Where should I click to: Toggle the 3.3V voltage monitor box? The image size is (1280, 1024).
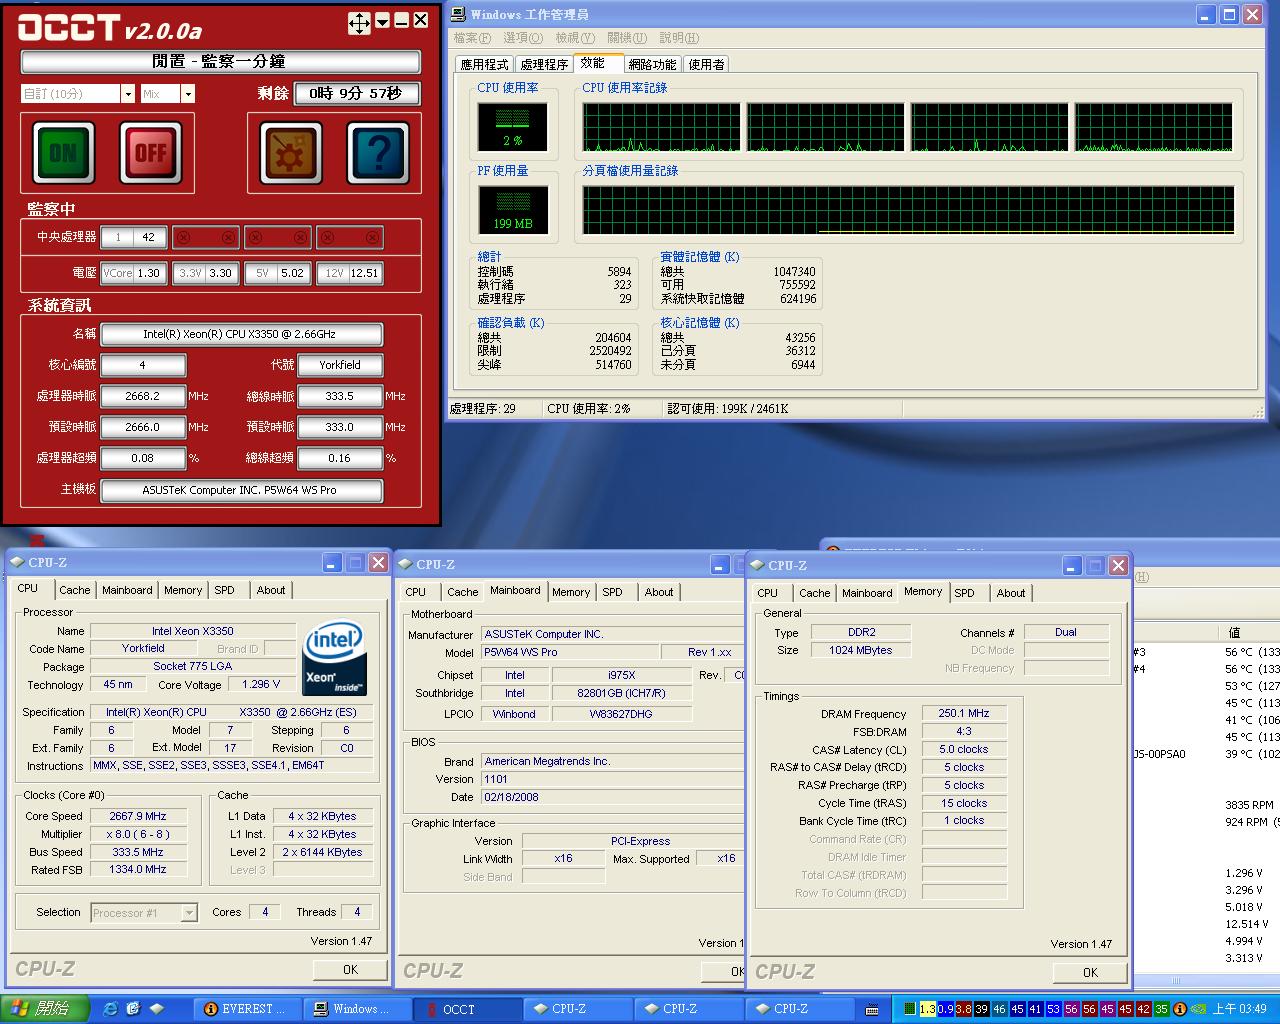tap(205, 273)
